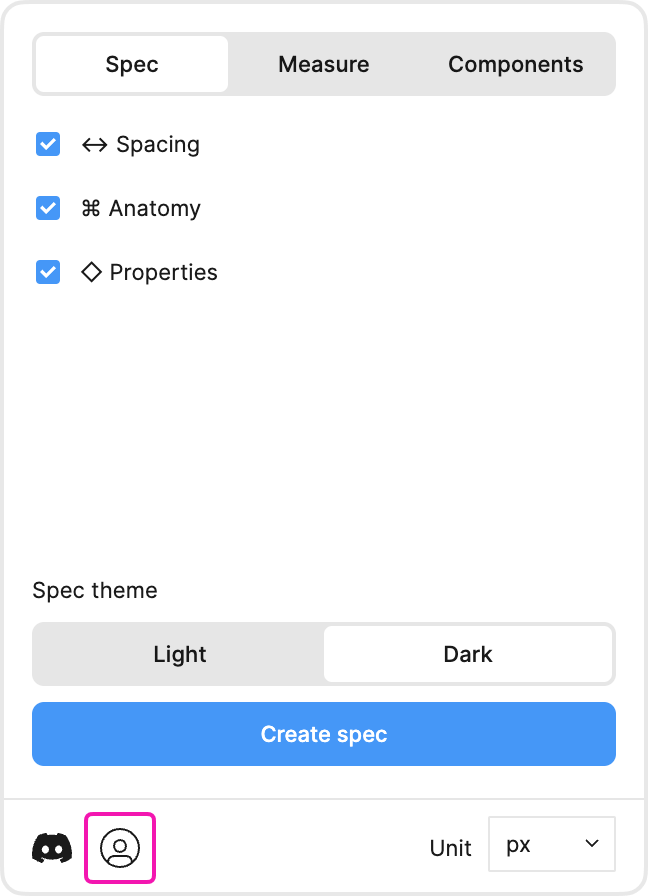Select the Spec tab

132,64
